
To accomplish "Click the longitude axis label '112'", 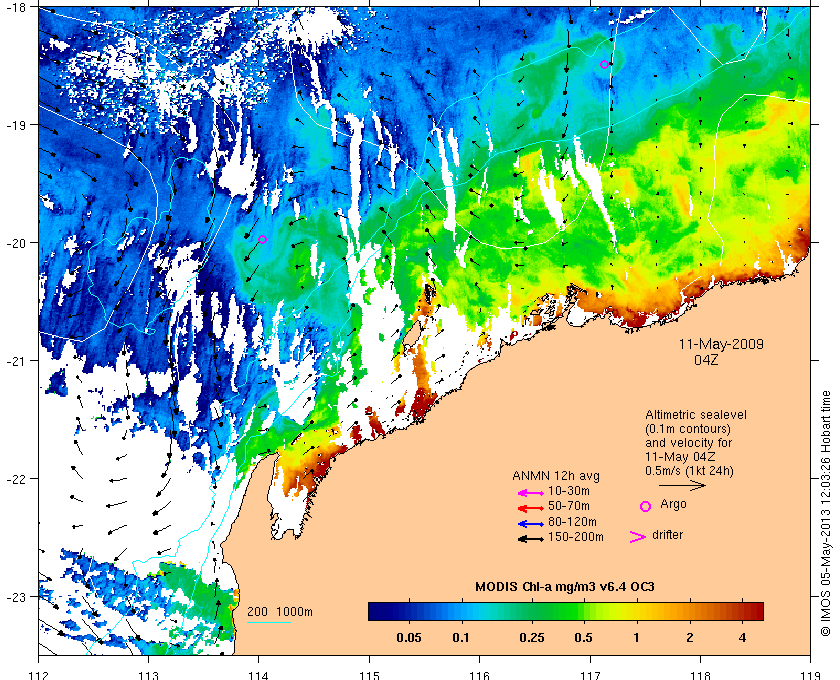I will pyautogui.click(x=39, y=675).
